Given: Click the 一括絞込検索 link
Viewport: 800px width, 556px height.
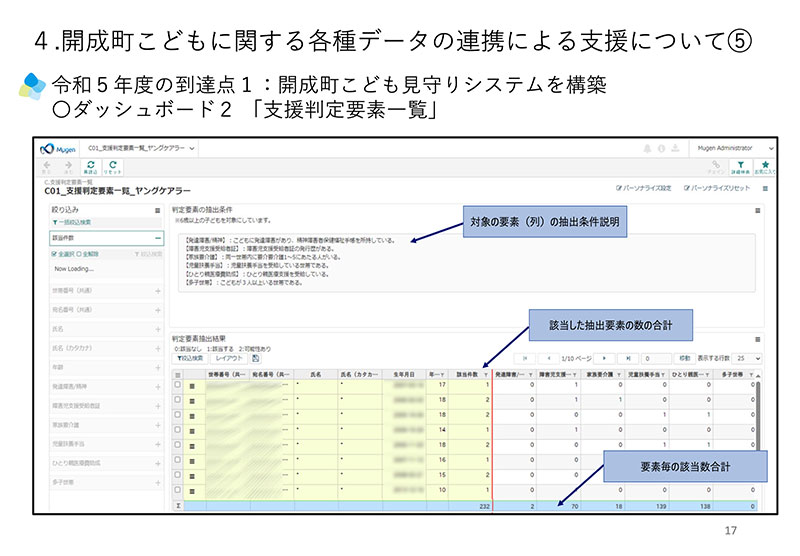Looking at the screenshot, I should point(71,222).
